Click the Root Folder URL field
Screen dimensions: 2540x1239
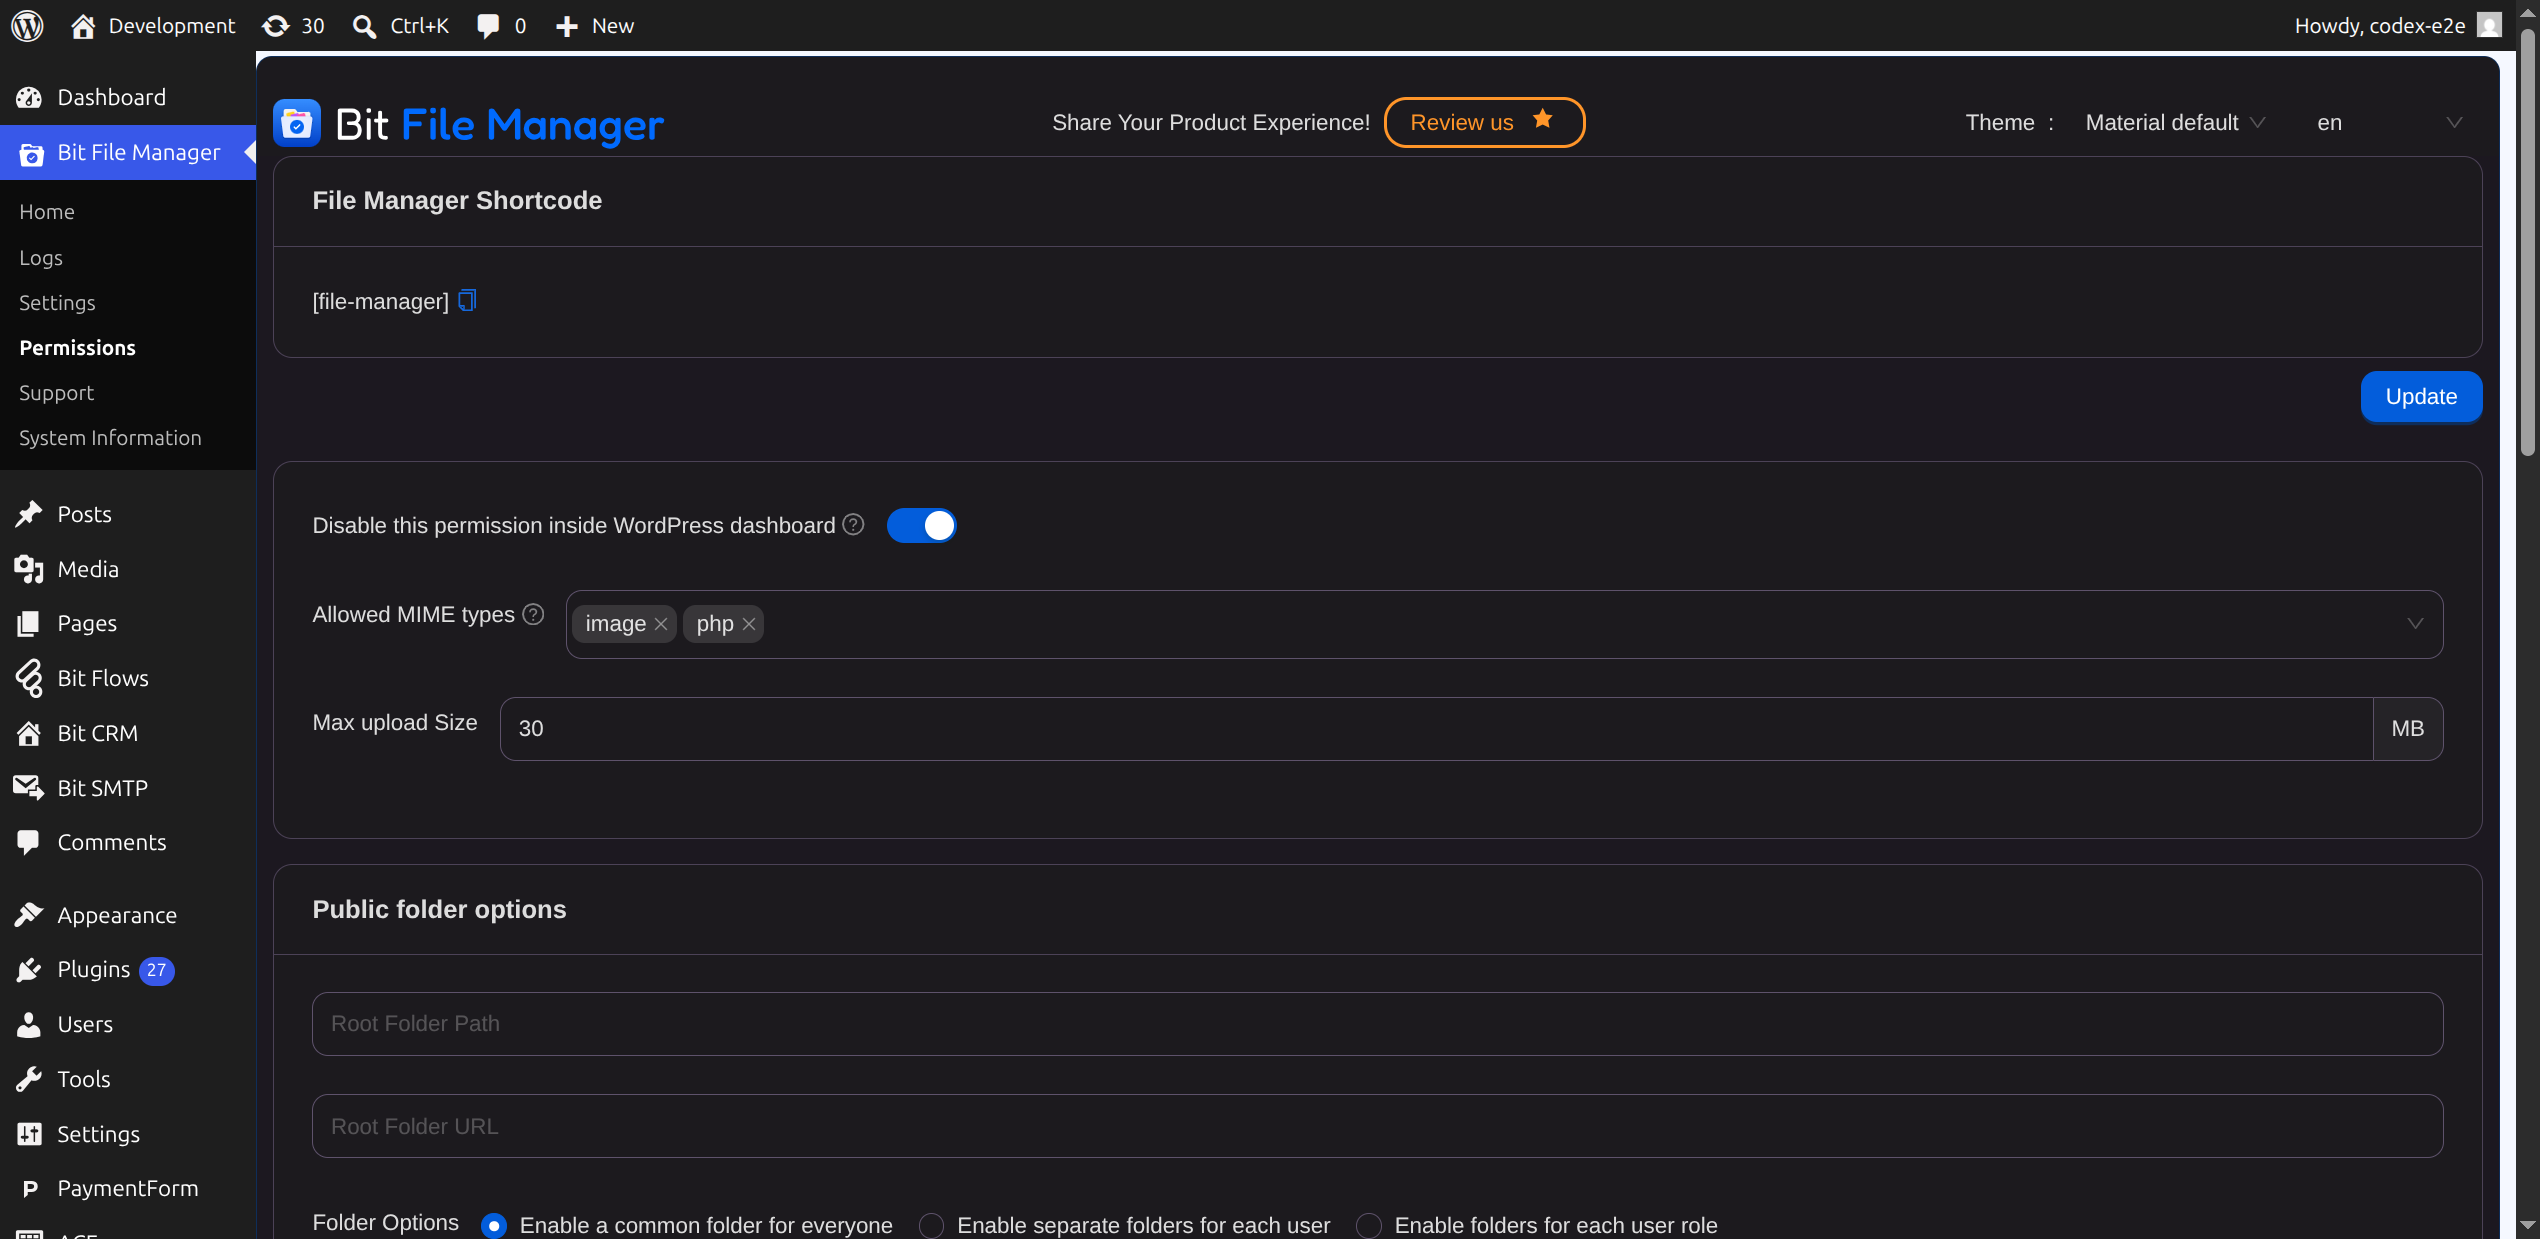[x=1377, y=1126]
